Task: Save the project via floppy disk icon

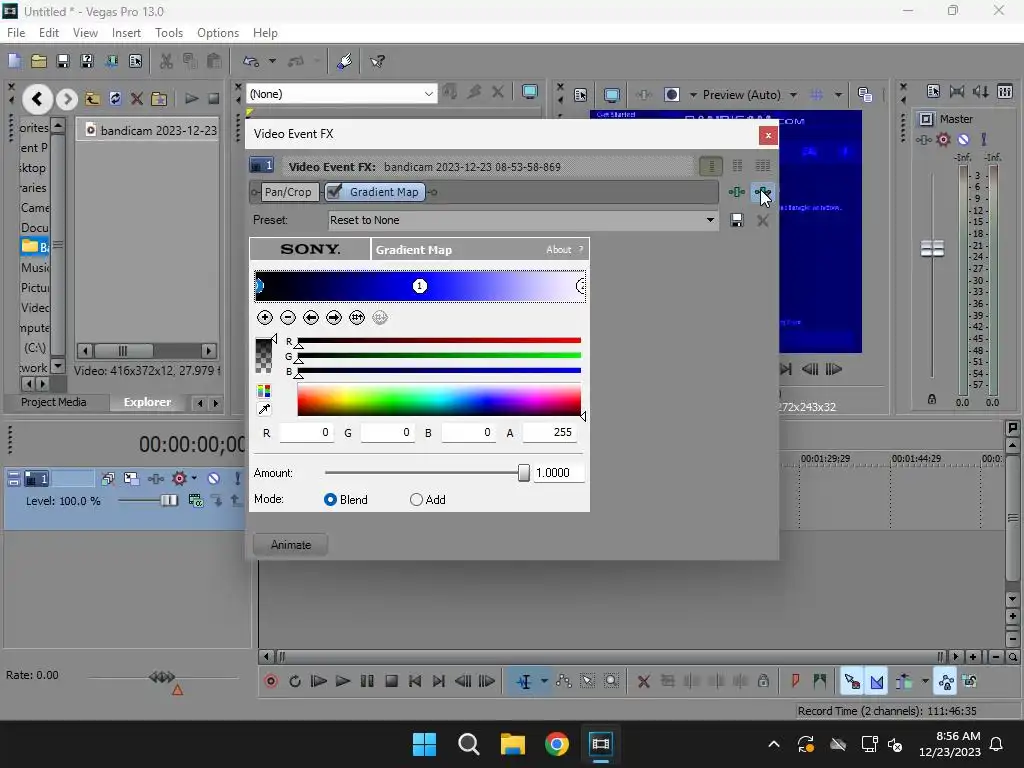Action: (63, 61)
